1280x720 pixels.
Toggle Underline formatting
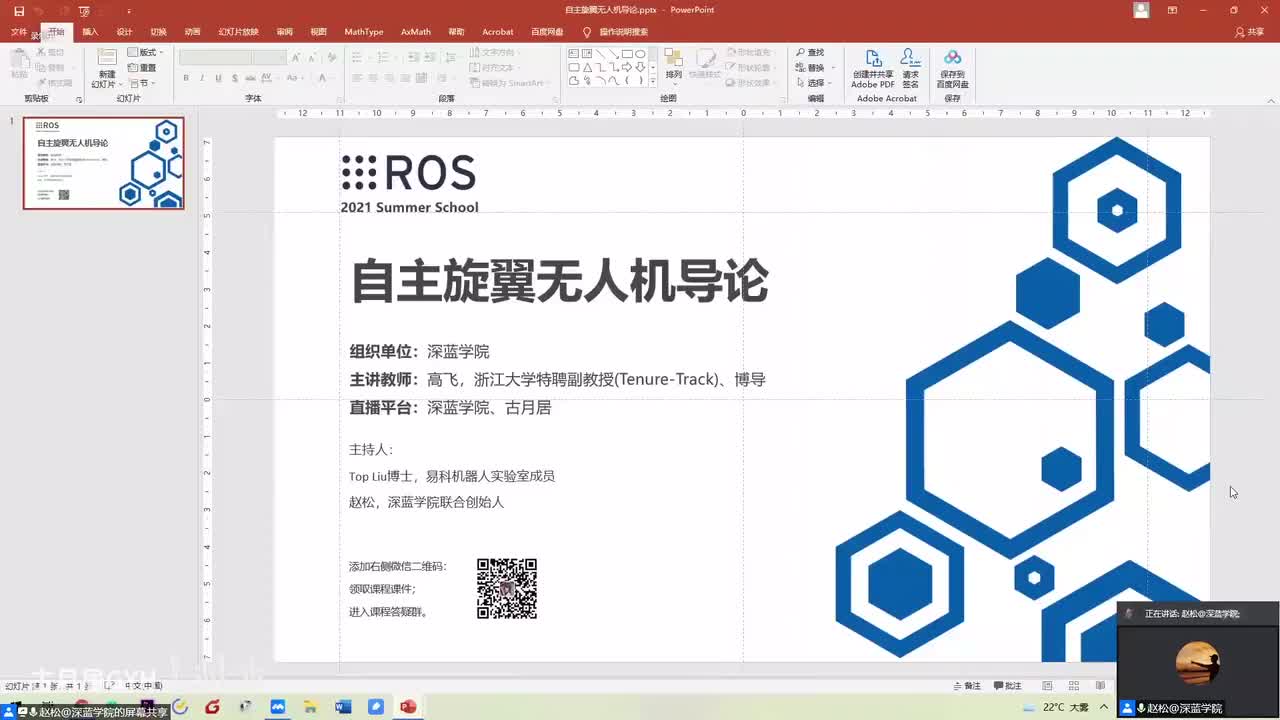click(218, 79)
